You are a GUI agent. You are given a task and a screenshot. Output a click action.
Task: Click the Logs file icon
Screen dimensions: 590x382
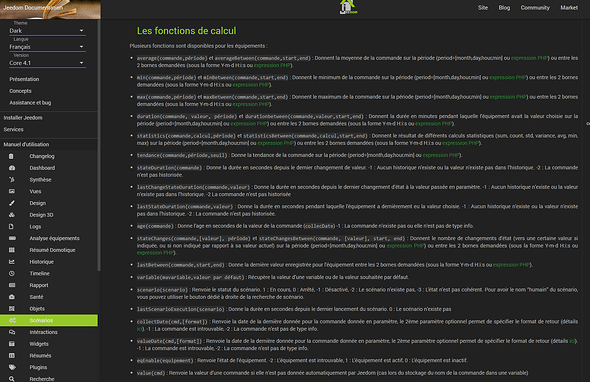(11, 227)
